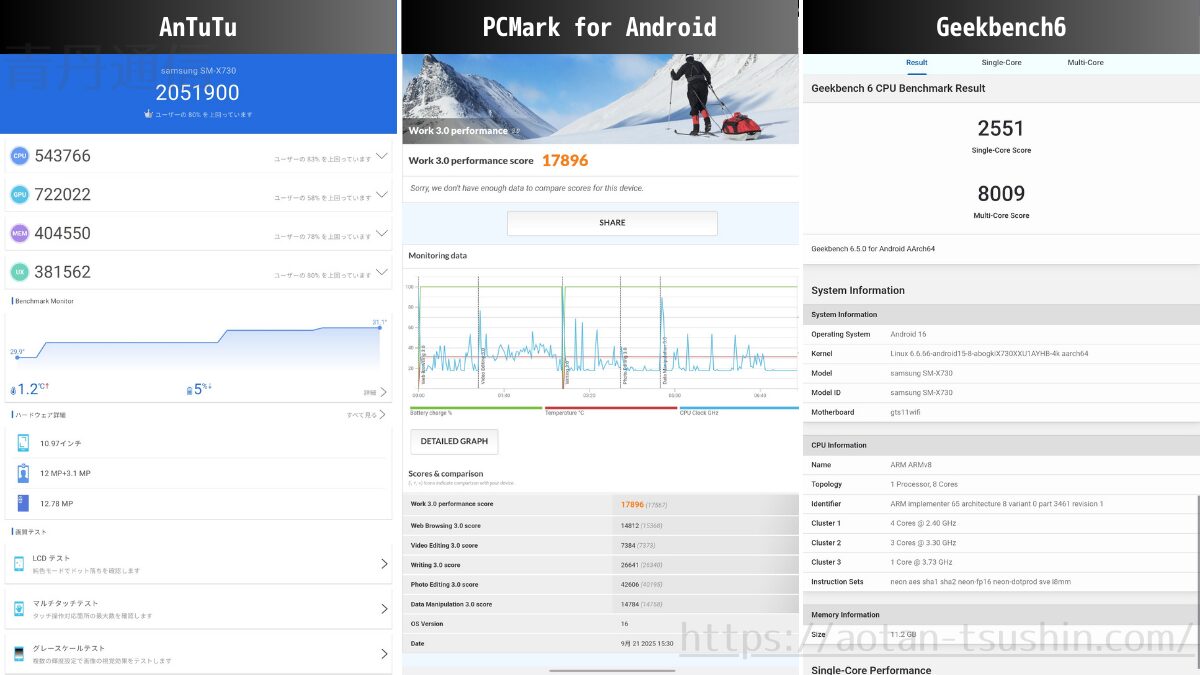Expand the GPU 722022 score details
This screenshot has width=1200, height=675.
click(381, 195)
